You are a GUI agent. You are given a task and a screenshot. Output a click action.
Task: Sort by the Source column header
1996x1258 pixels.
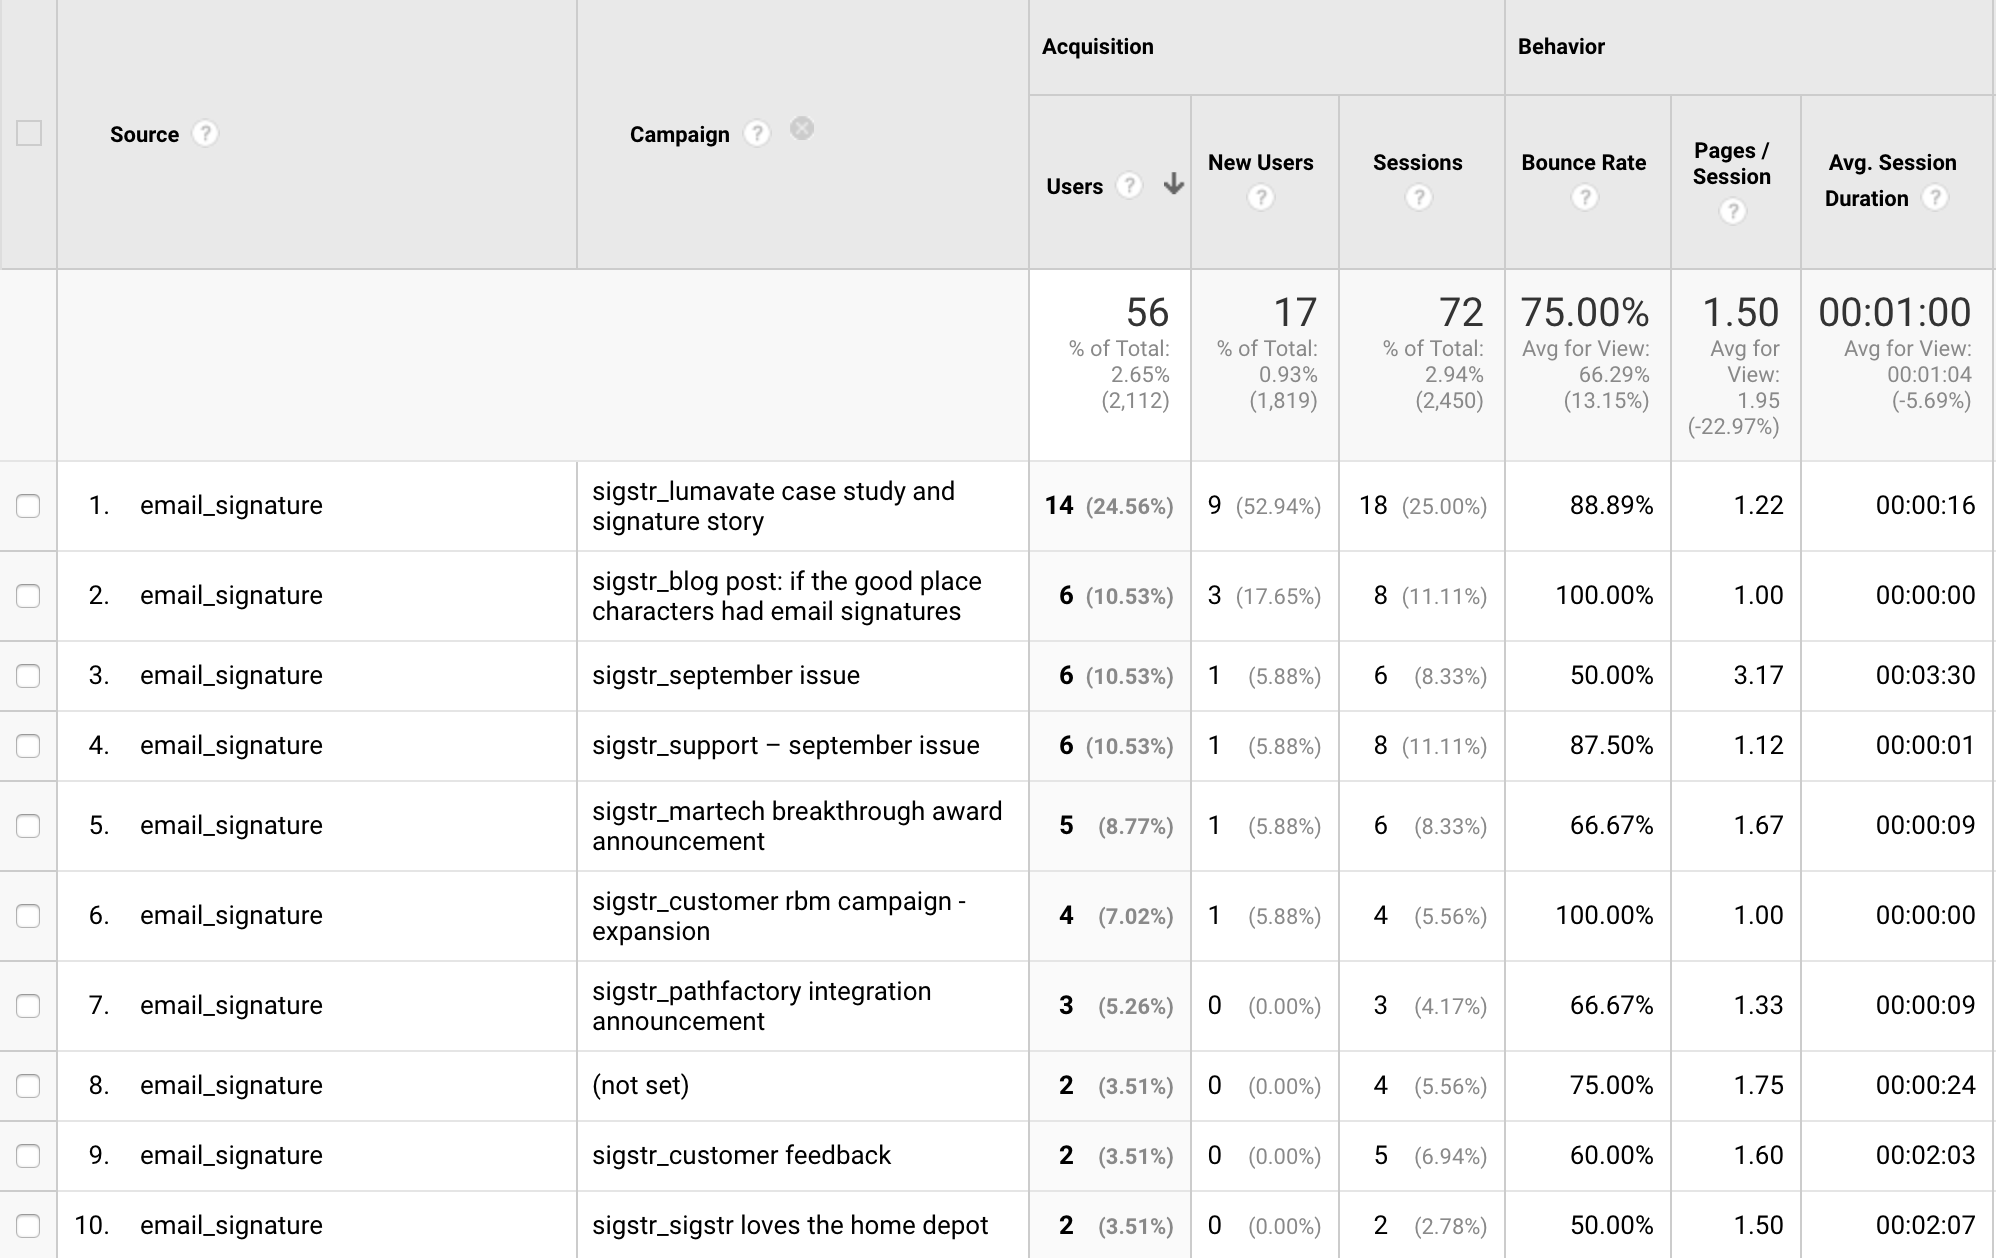[144, 134]
